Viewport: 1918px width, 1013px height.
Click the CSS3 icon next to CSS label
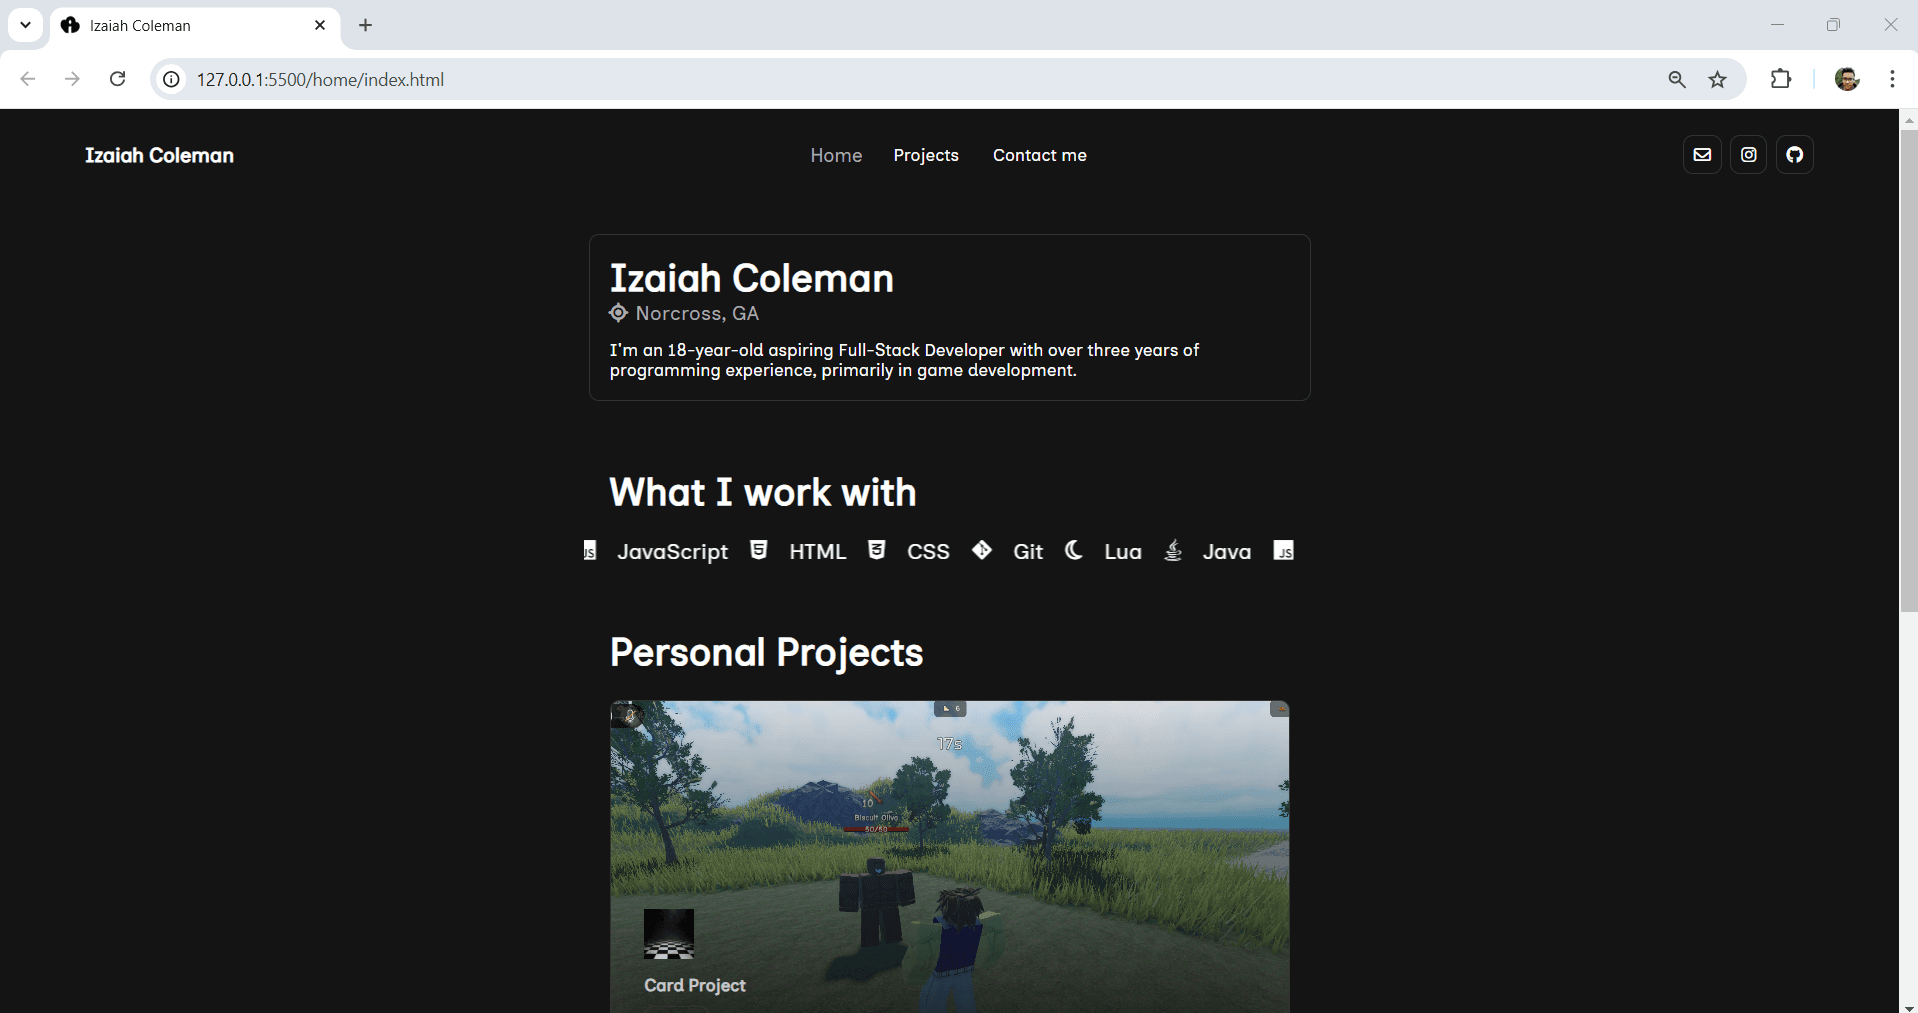tap(877, 550)
